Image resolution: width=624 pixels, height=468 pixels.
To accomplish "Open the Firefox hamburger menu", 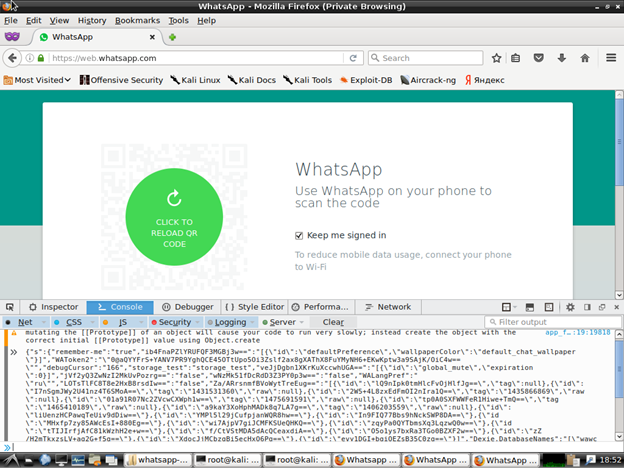I will 610,58.
